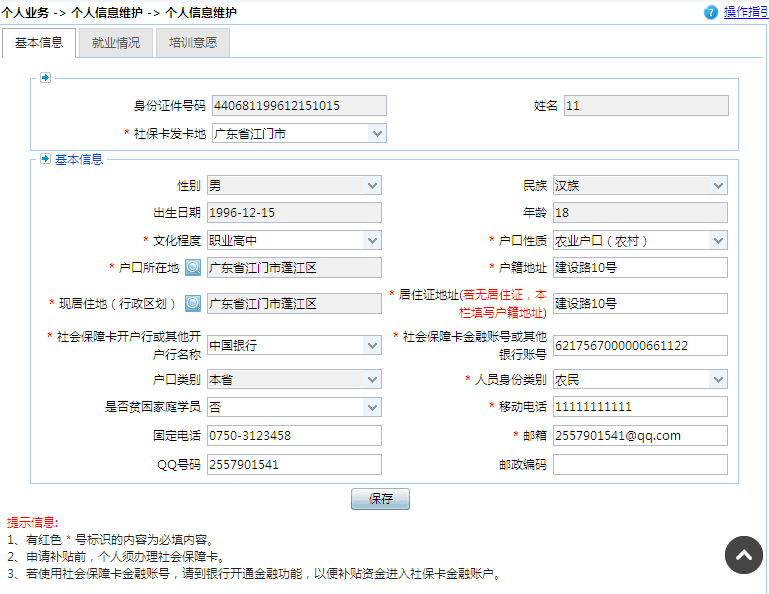Screen dimensions: 769x594
Task: Open the 文化程度 dropdown
Action: click(x=372, y=240)
